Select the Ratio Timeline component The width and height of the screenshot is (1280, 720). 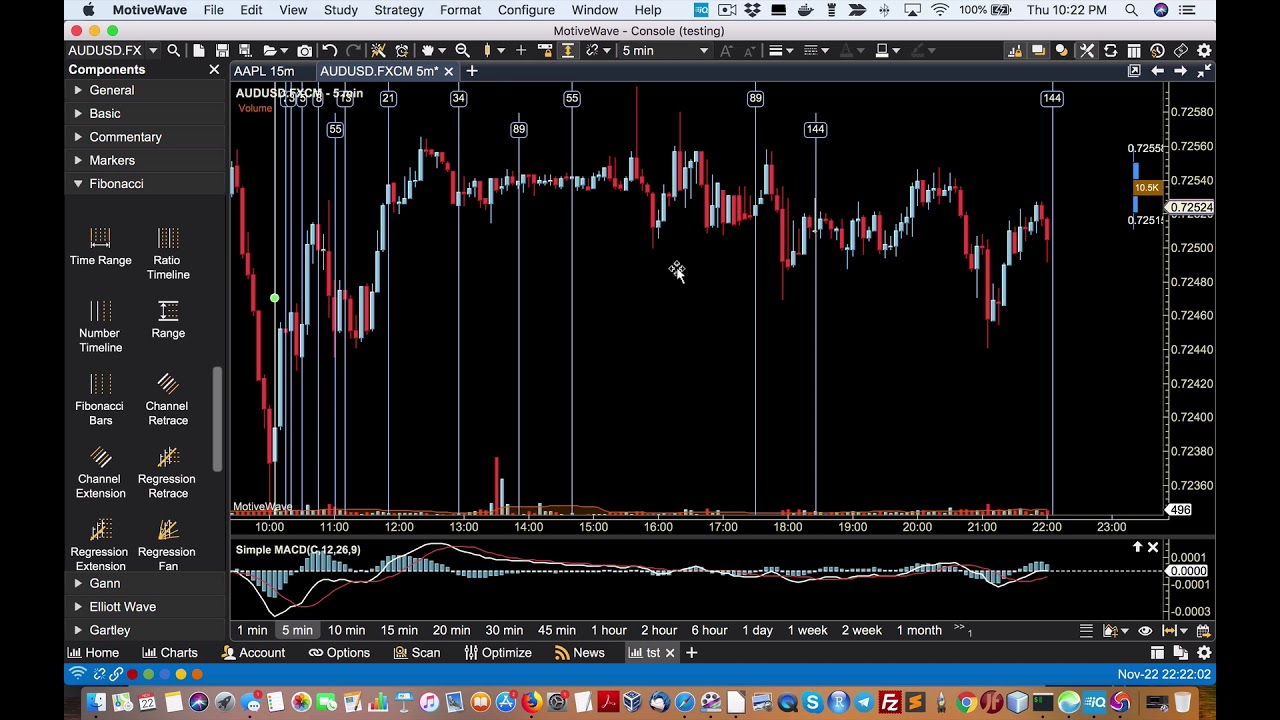click(x=168, y=253)
